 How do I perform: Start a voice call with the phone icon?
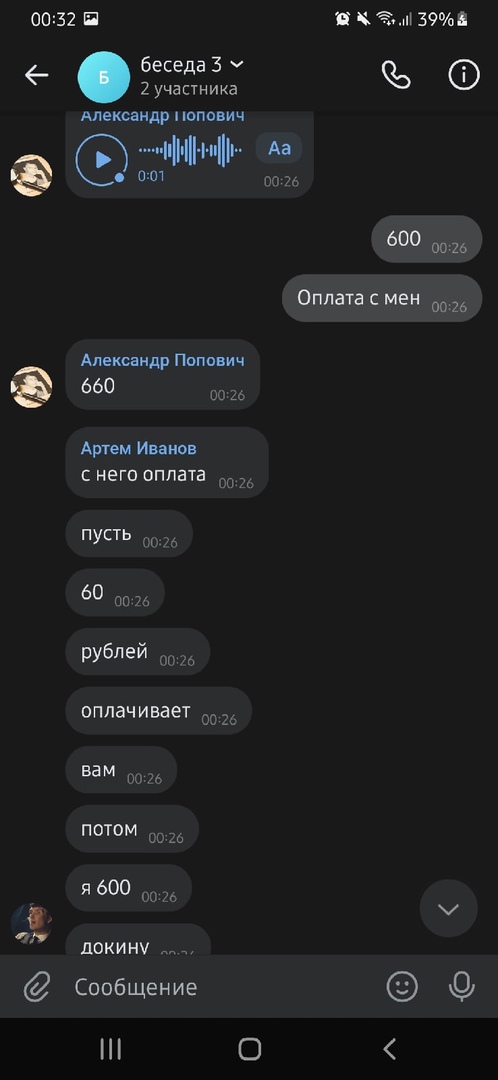click(x=396, y=76)
